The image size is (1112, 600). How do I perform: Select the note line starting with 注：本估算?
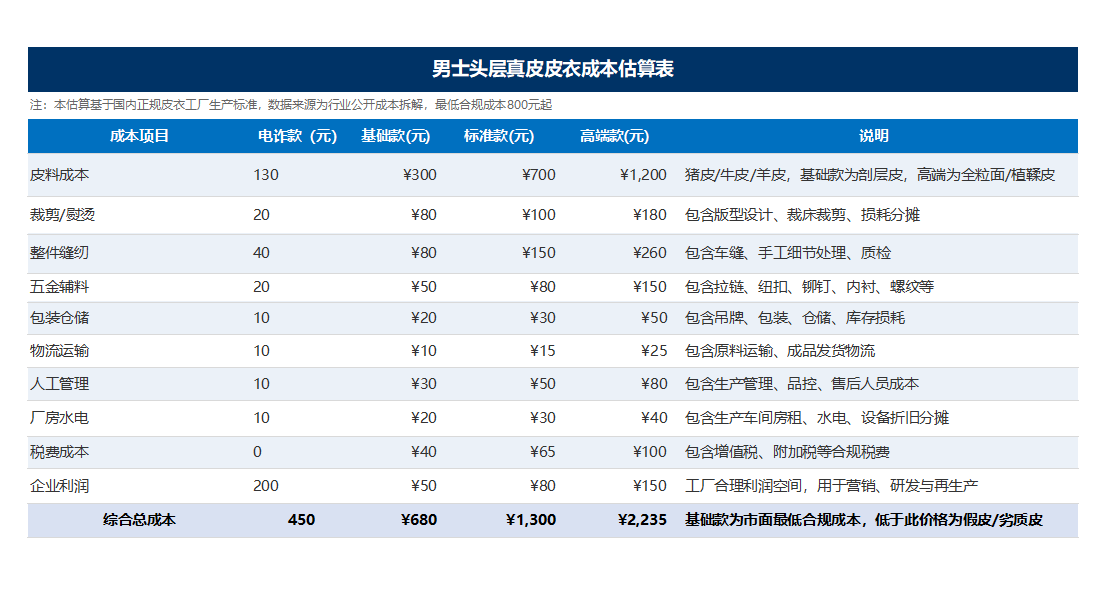(291, 105)
